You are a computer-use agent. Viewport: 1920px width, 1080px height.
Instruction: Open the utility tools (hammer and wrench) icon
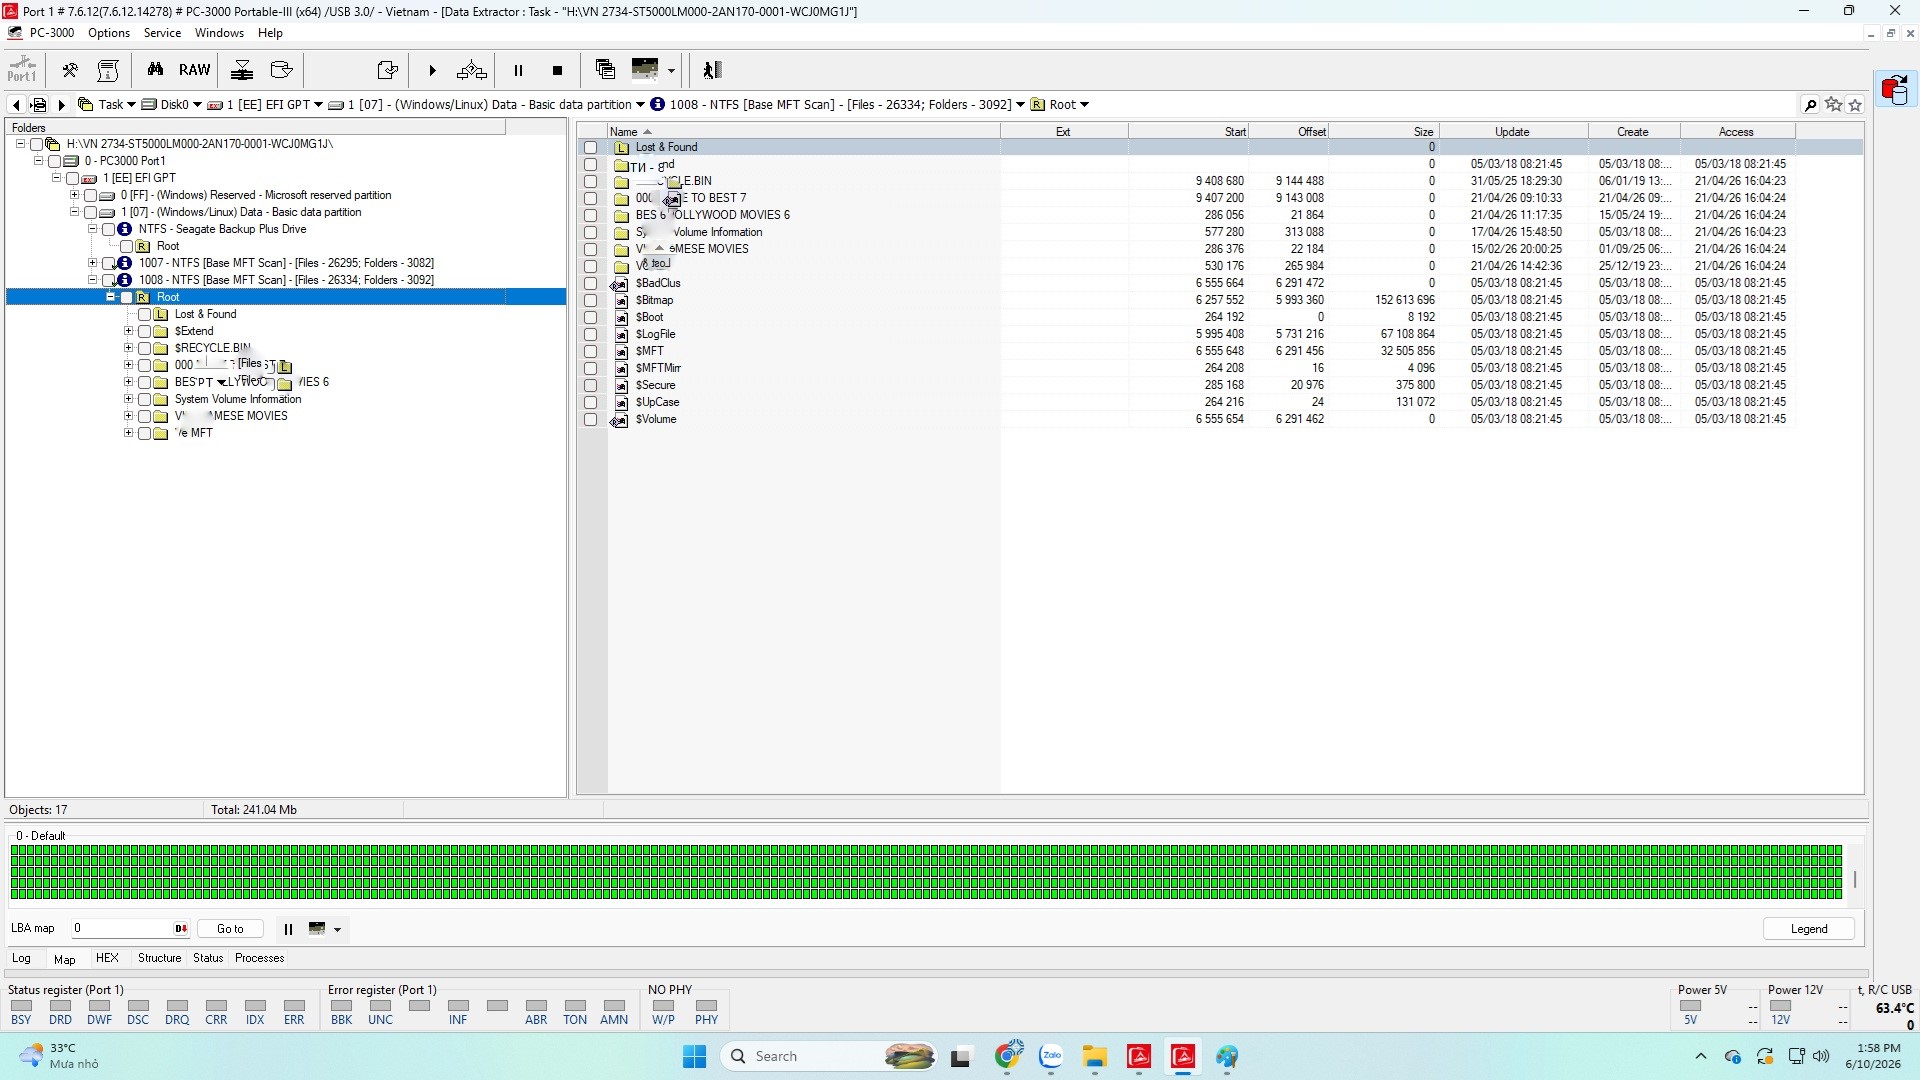tap(70, 70)
